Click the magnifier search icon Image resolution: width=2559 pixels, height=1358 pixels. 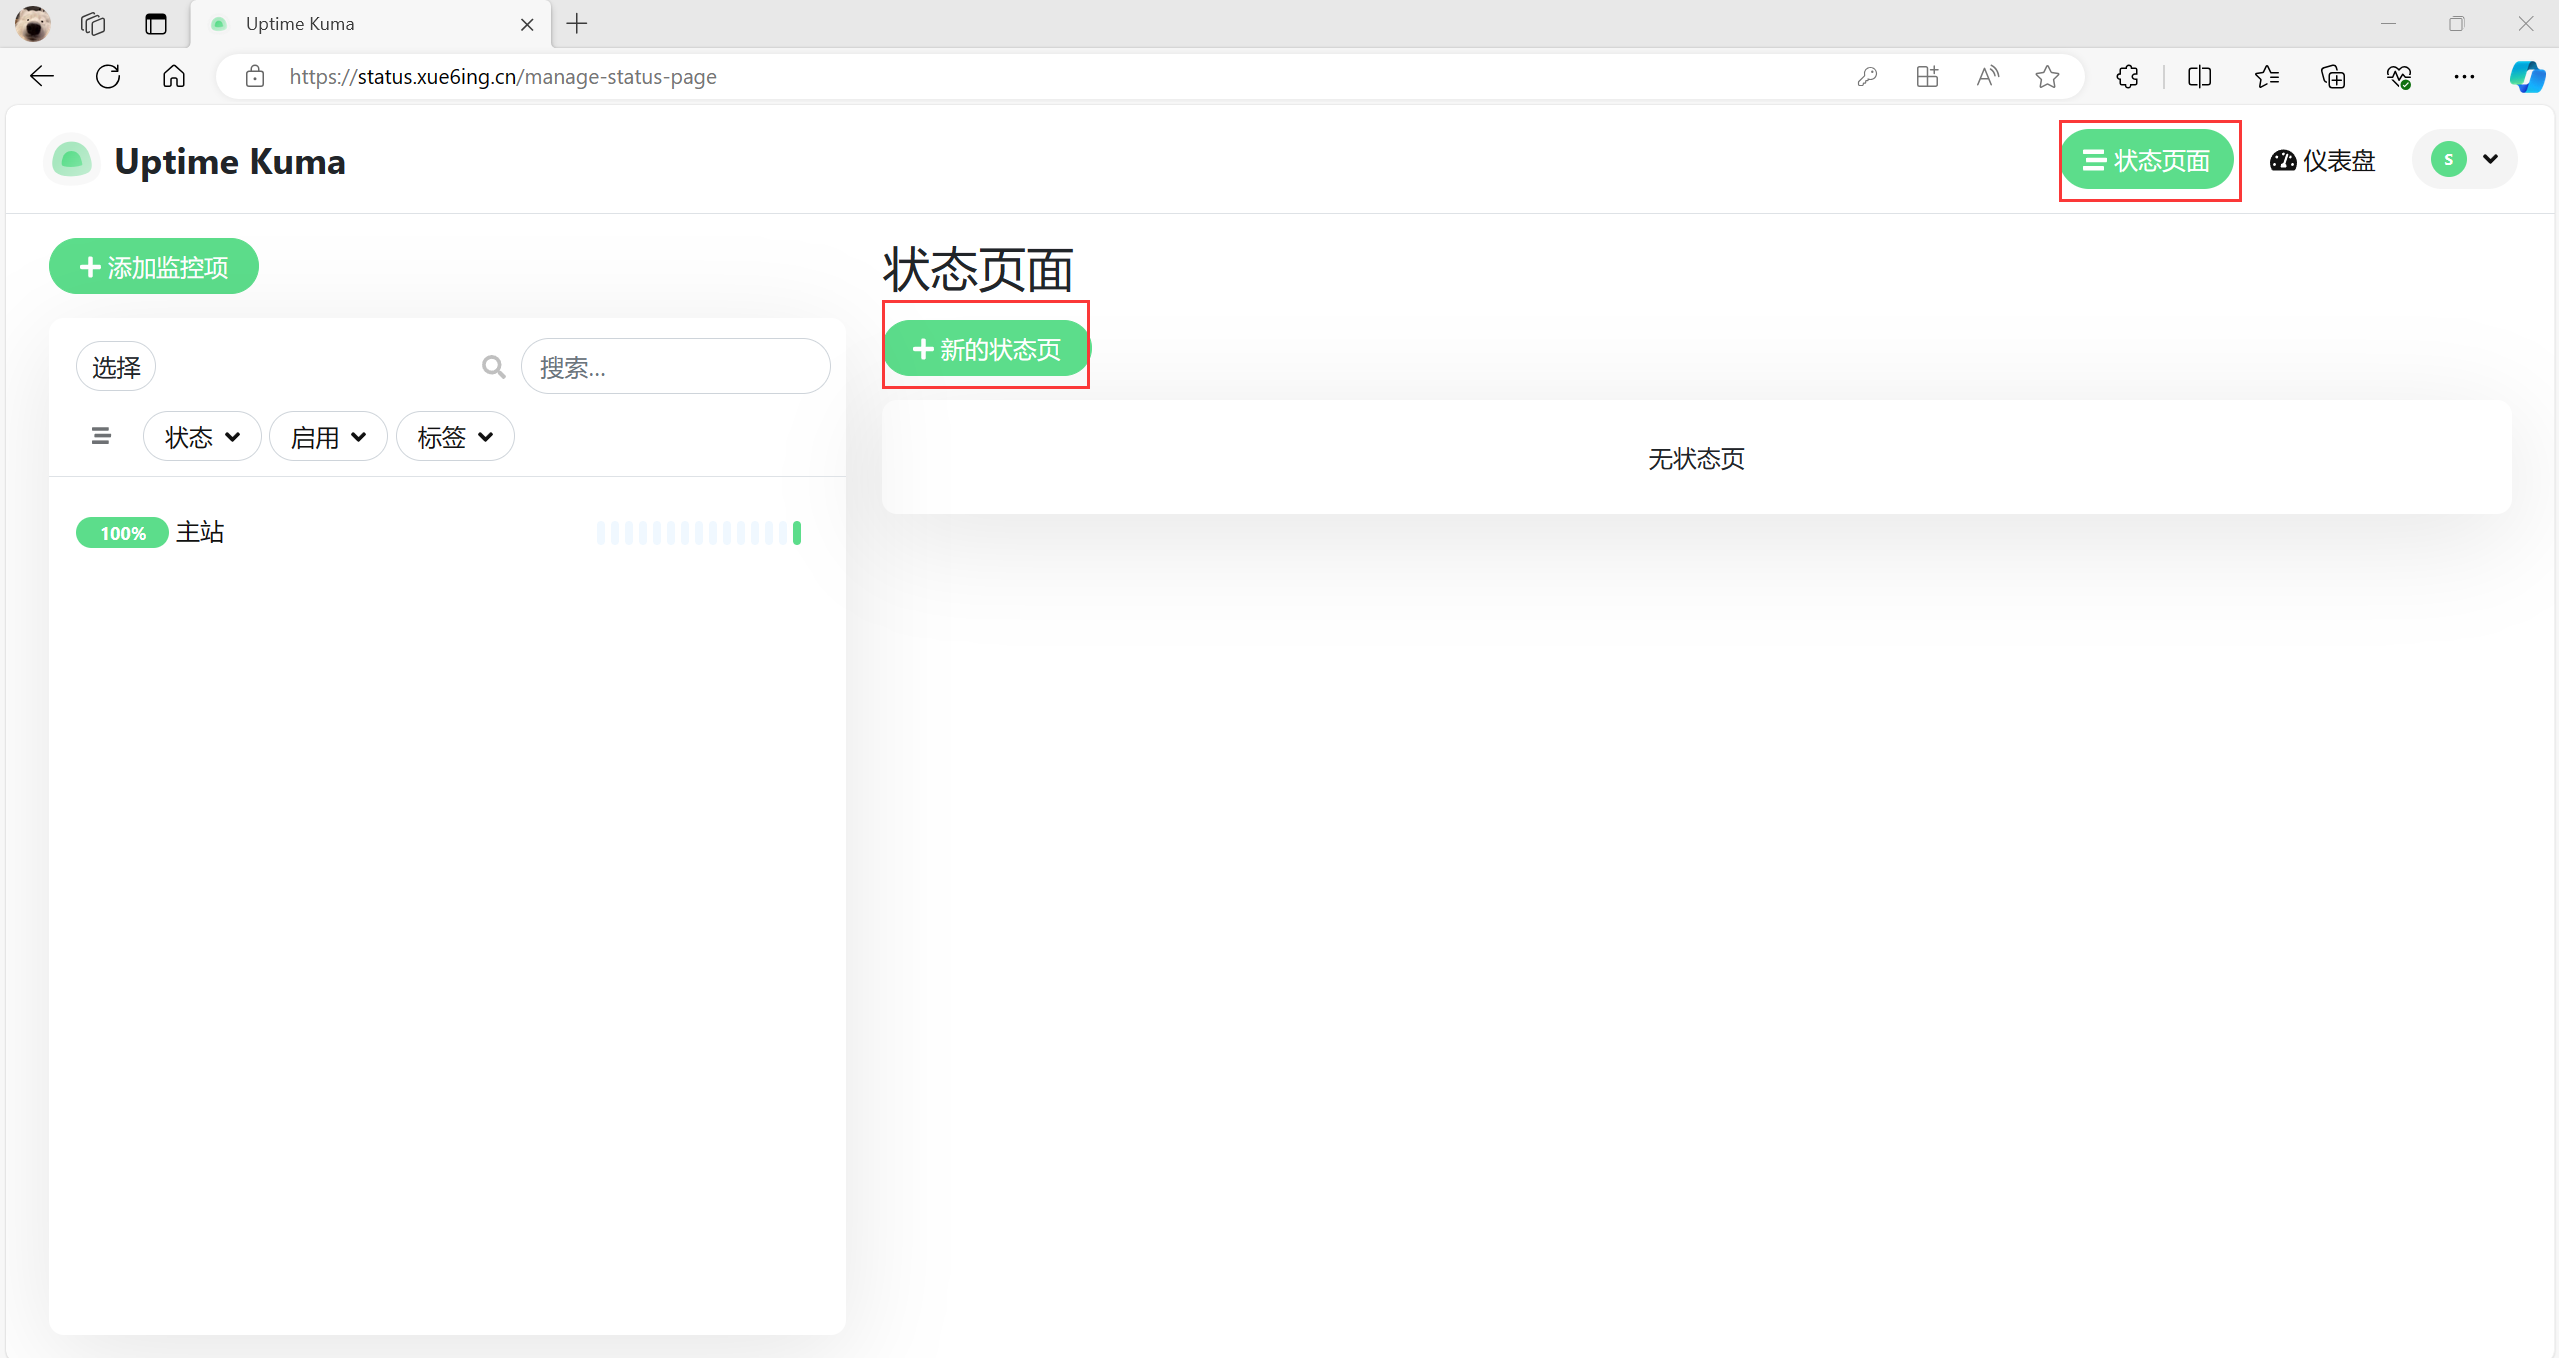tap(493, 367)
